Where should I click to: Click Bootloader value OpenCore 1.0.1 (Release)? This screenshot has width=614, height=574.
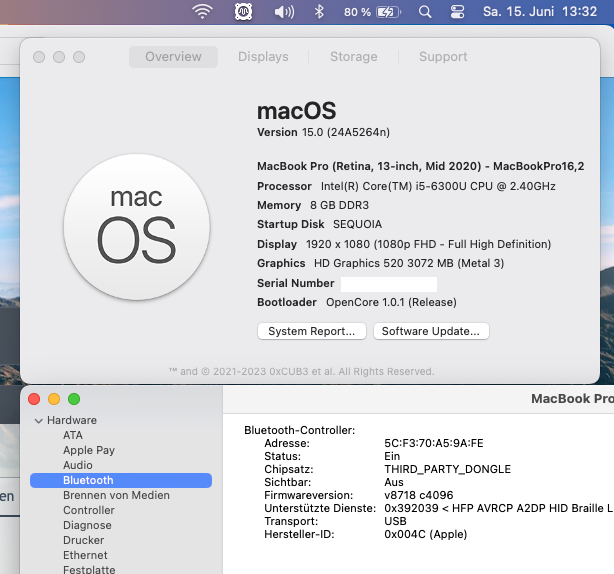click(391, 302)
